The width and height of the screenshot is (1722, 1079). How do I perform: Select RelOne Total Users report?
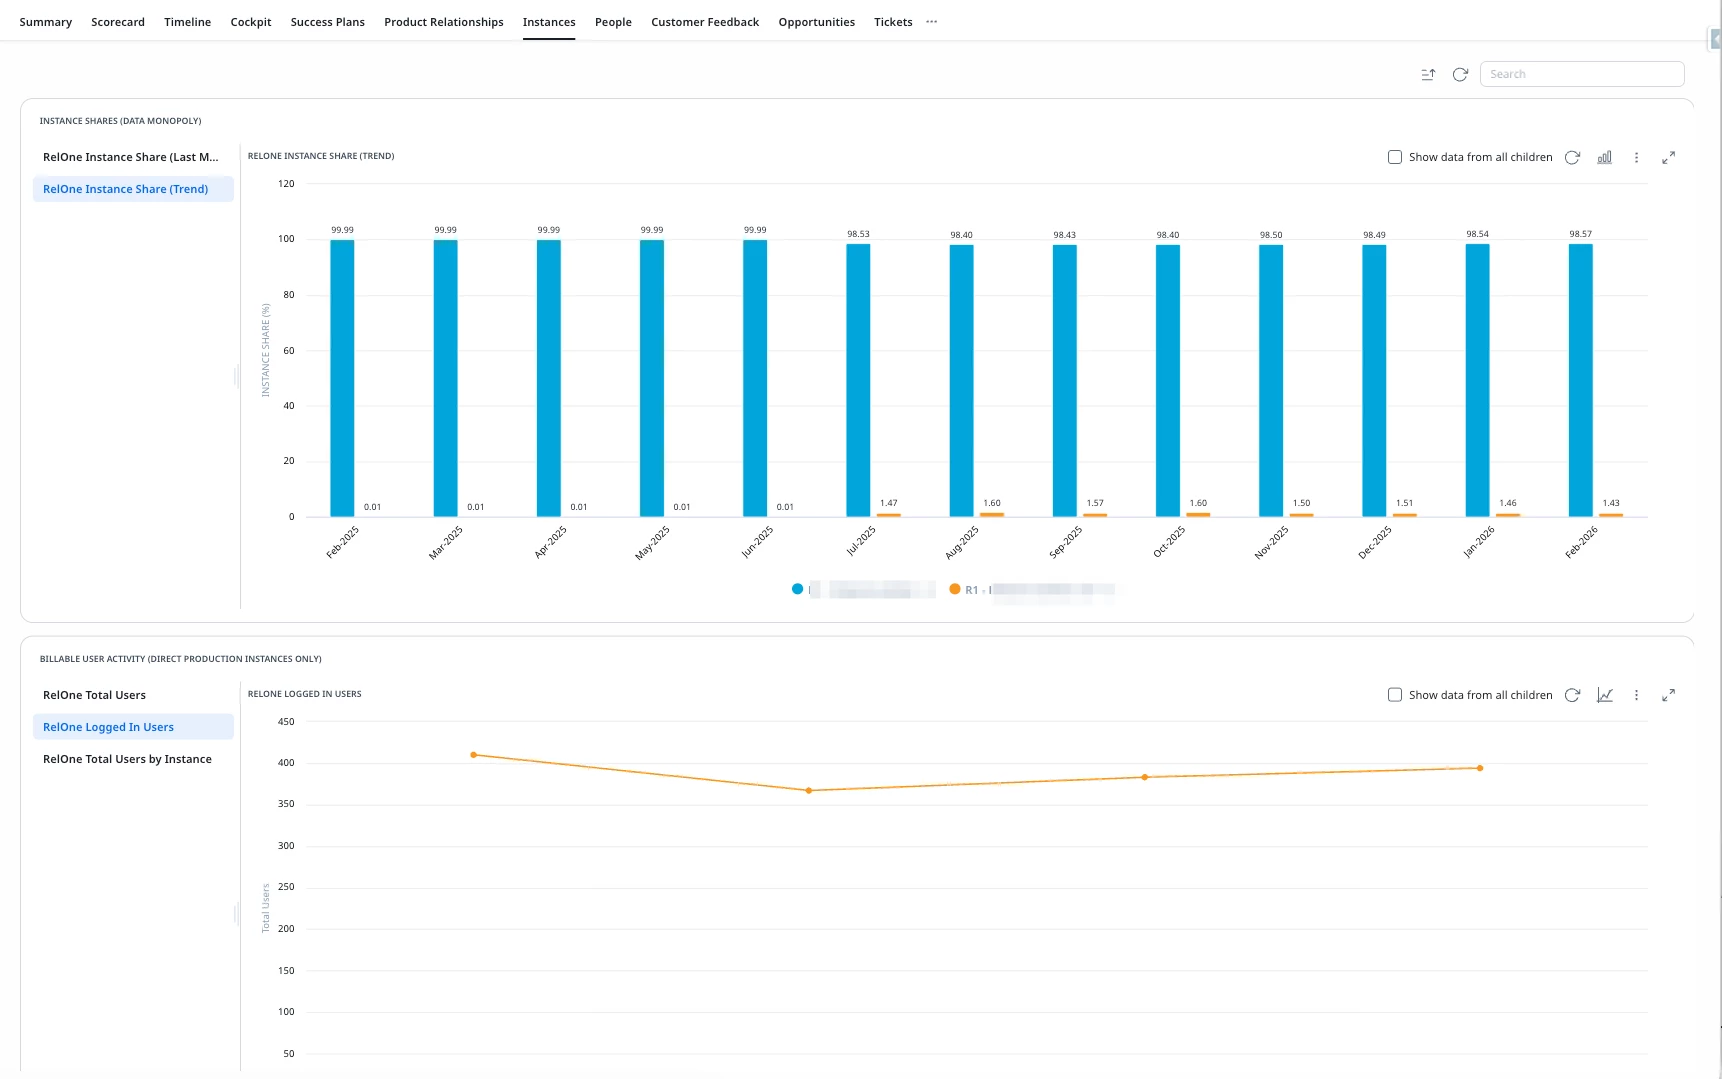[x=133, y=695]
